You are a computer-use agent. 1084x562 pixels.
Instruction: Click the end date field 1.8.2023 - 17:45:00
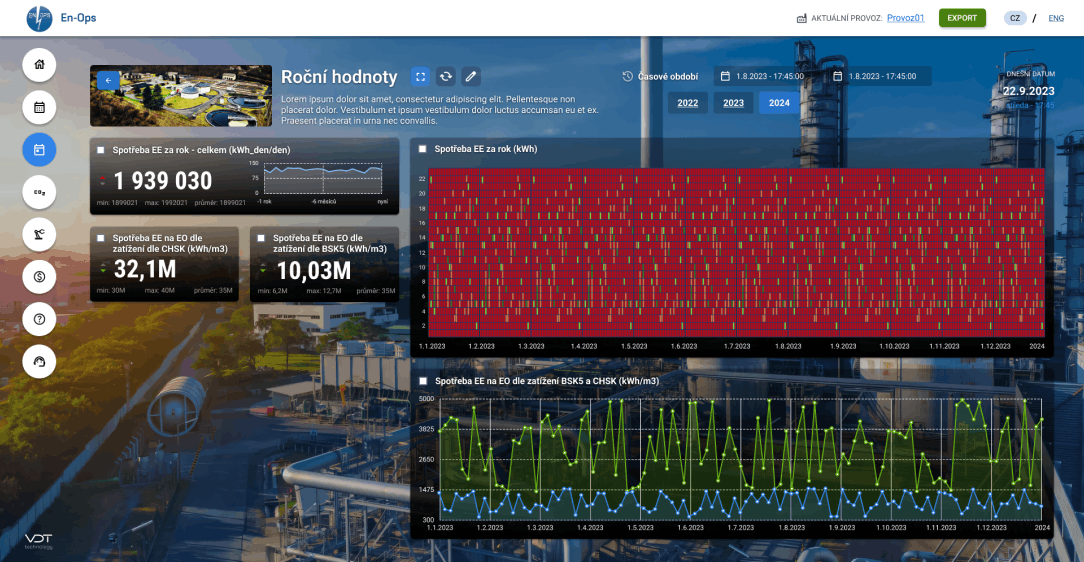point(879,76)
